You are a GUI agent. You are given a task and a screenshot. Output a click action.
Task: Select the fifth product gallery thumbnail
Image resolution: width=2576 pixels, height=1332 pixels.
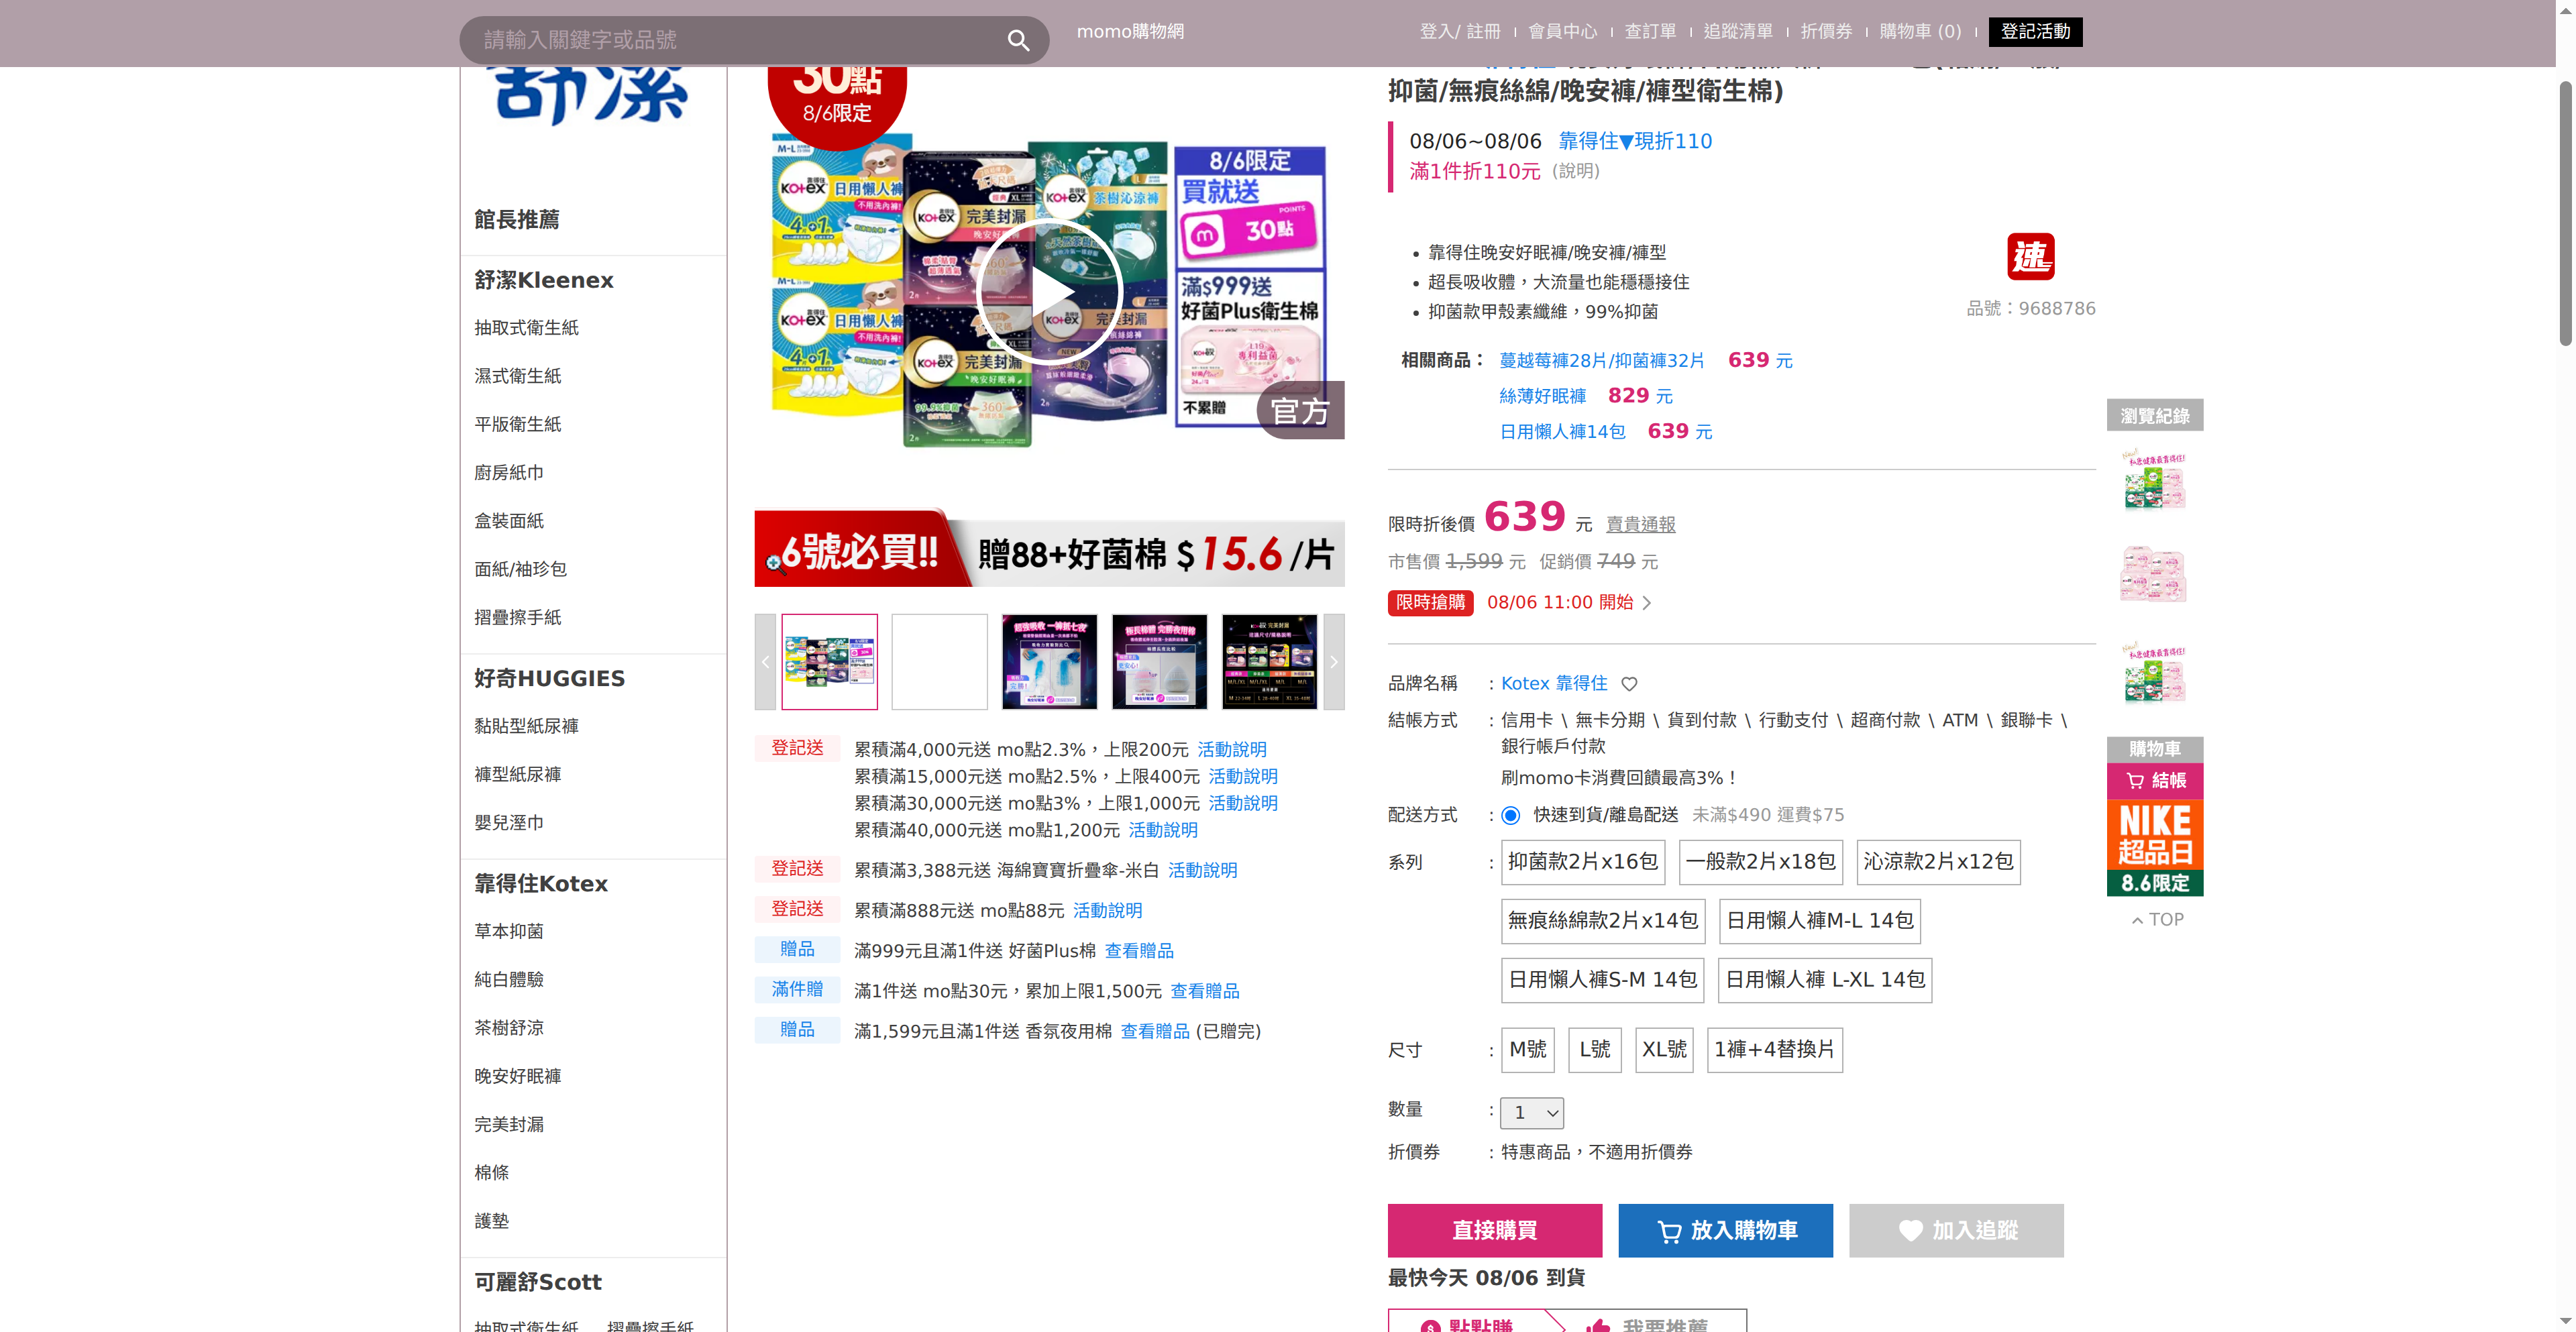[1269, 662]
